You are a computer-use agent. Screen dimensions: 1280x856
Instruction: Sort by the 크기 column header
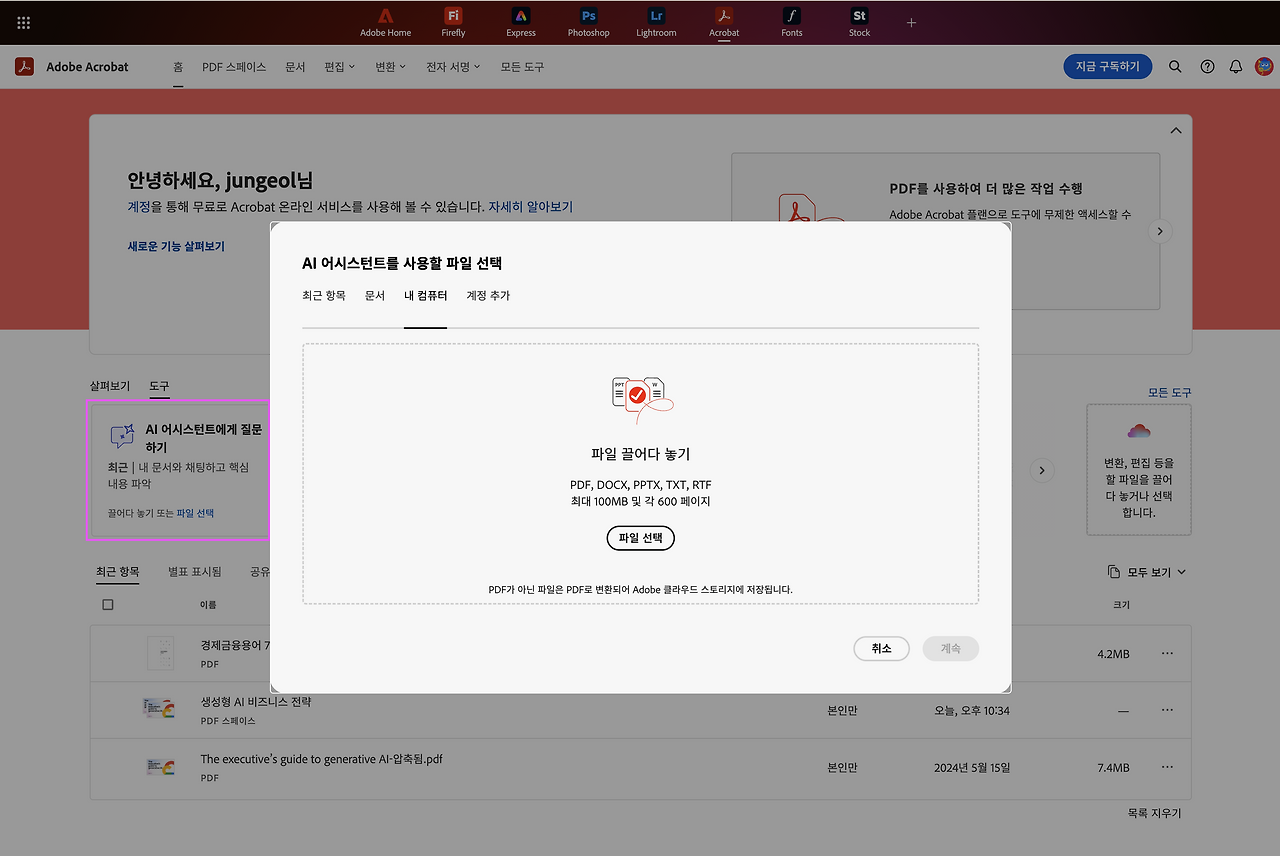[1122, 605]
